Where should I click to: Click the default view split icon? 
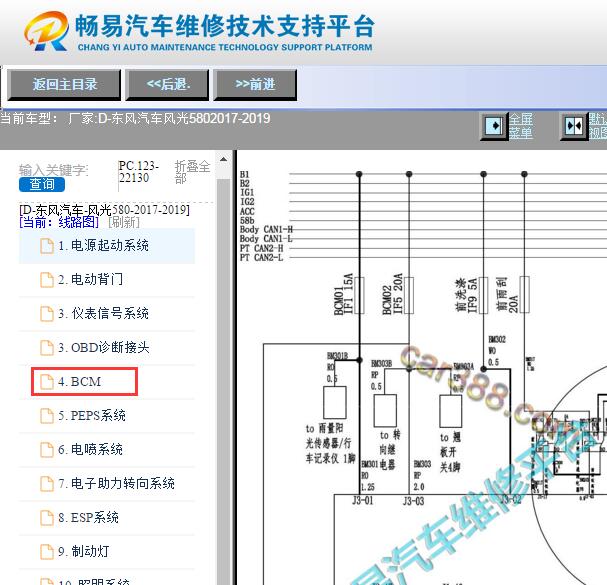[574, 126]
